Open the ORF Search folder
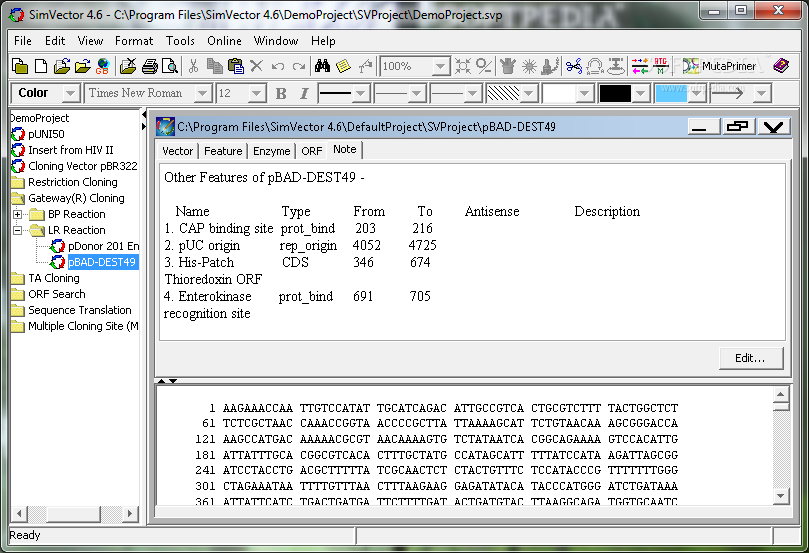The width and height of the screenshot is (809, 553). point(57,294)
